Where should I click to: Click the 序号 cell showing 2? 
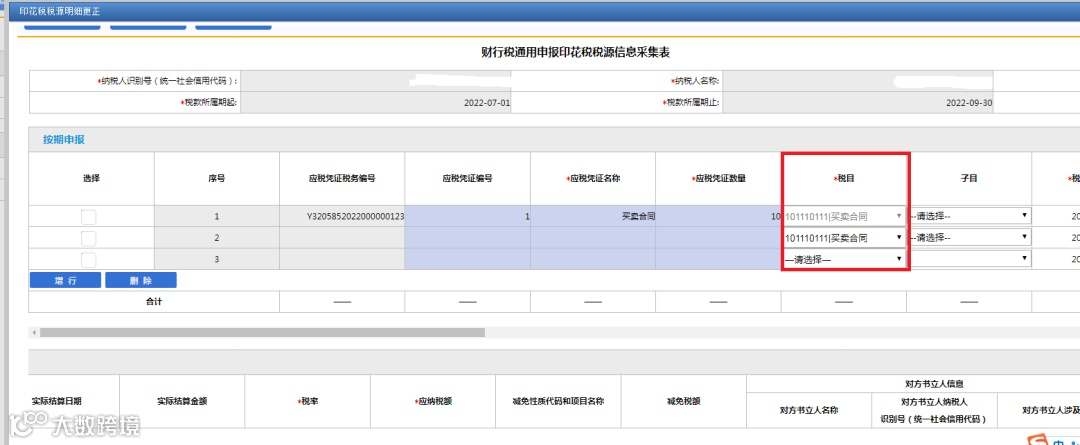[217, 238]
